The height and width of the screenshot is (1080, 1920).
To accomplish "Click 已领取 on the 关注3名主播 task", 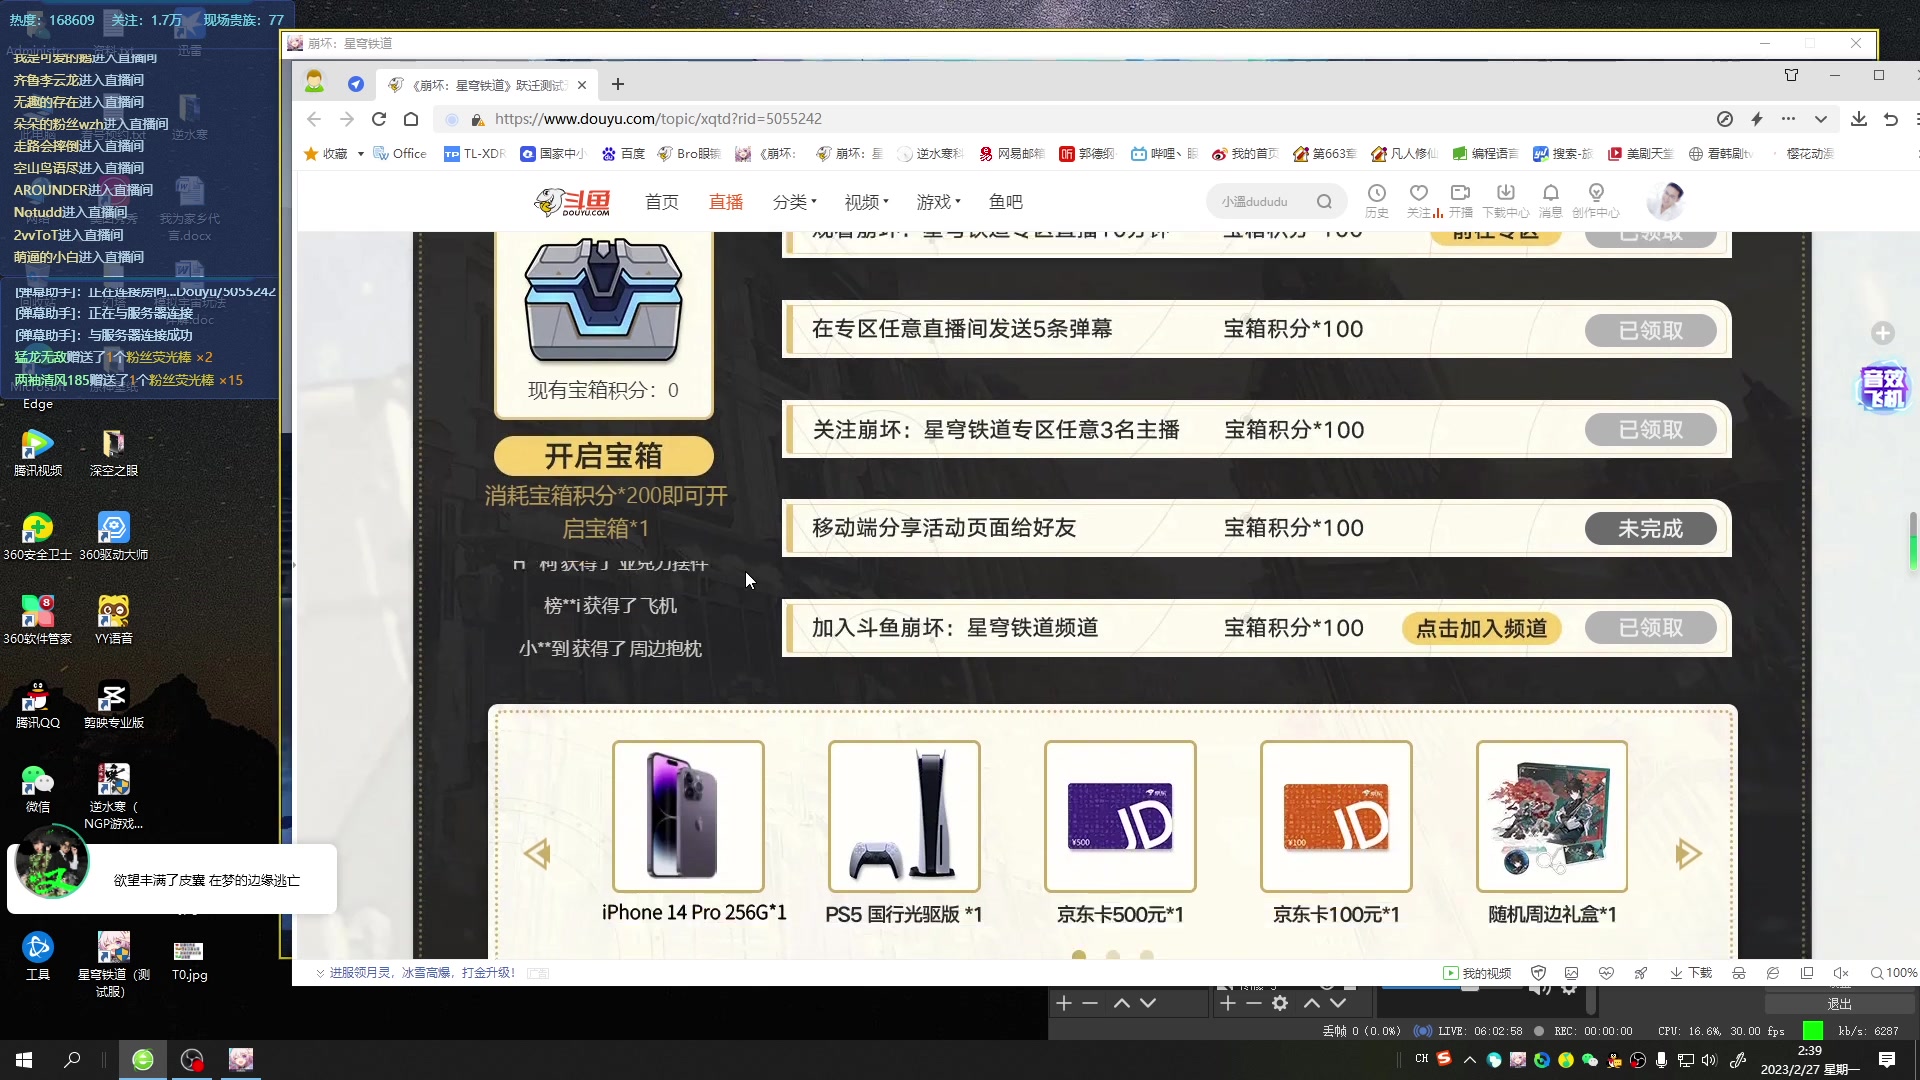I will (1651, 430).
